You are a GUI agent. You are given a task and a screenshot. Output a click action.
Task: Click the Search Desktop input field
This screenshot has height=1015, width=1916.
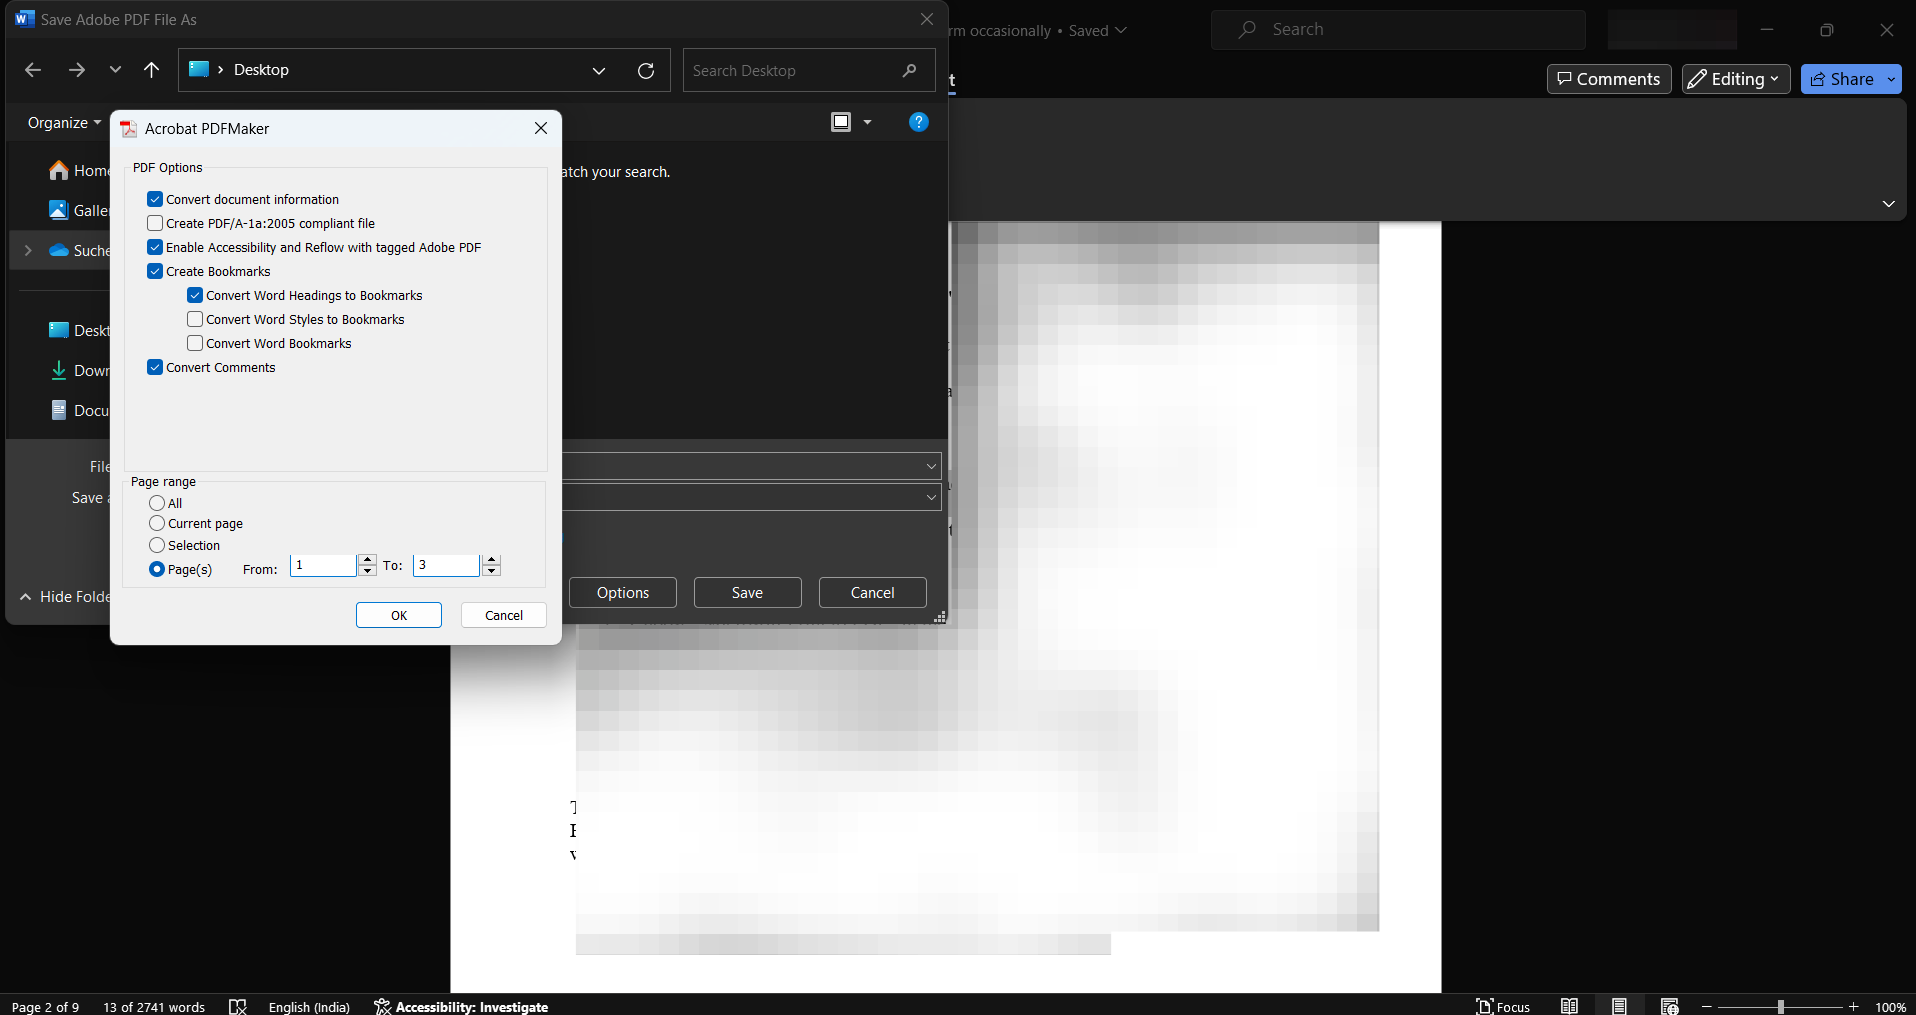point(790,70)
